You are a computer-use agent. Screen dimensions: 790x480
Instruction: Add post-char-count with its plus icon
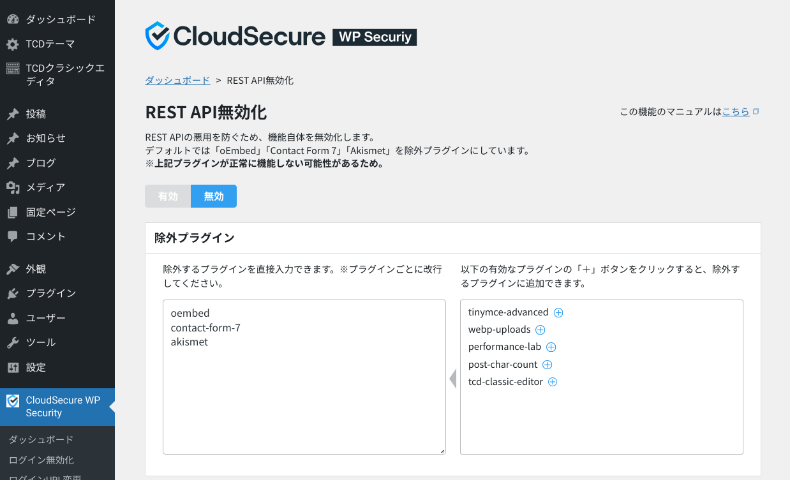[x=547, y=365]
